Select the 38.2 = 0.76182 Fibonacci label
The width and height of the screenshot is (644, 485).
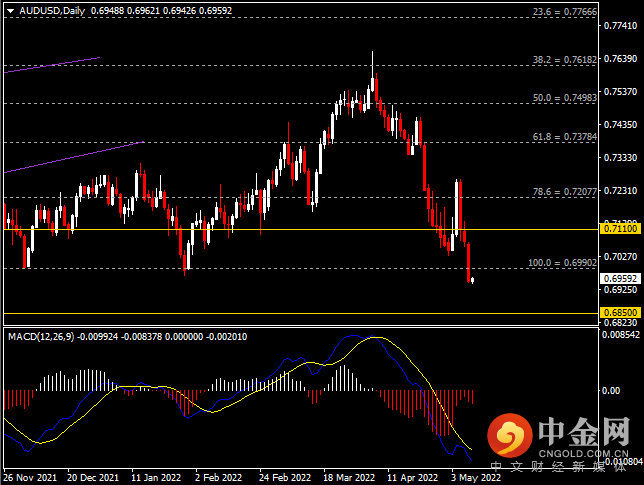point(563,59)
